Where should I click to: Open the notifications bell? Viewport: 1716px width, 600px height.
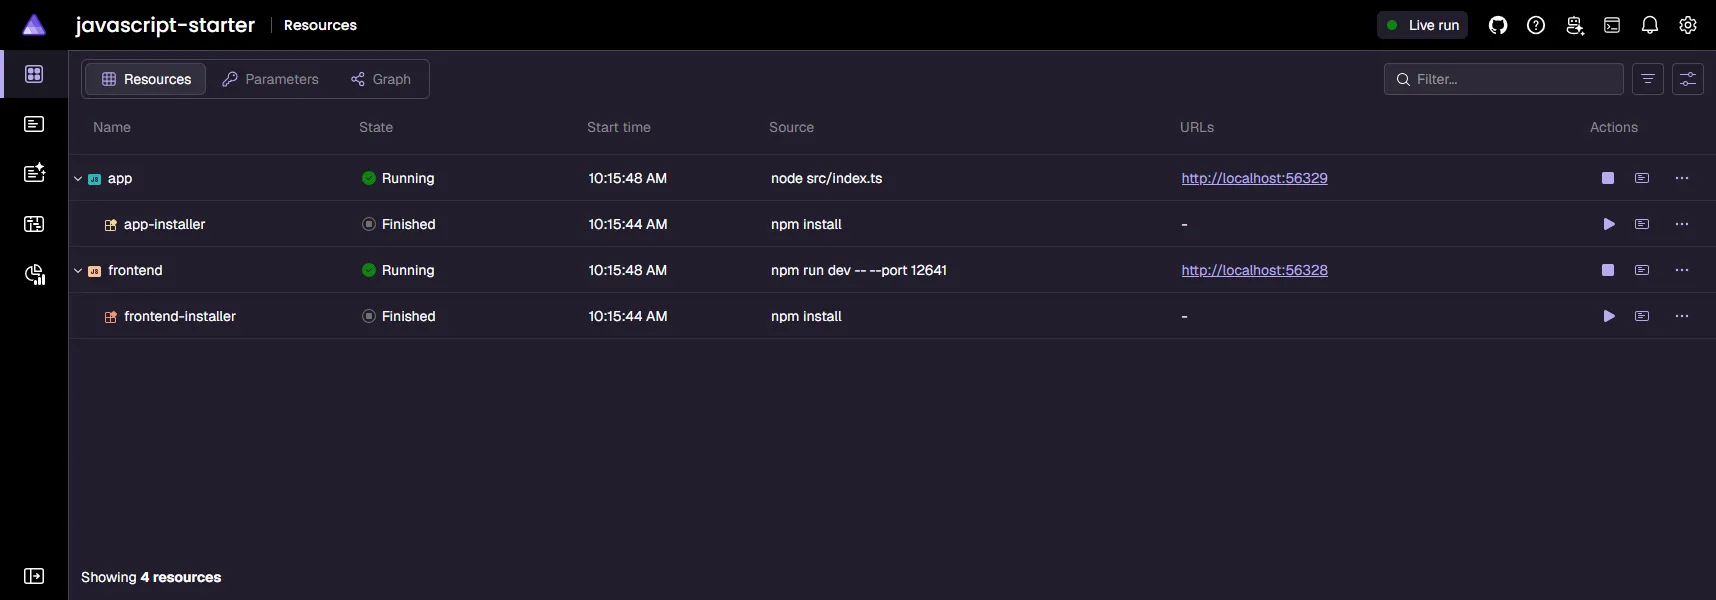(x=1650, y=25)
